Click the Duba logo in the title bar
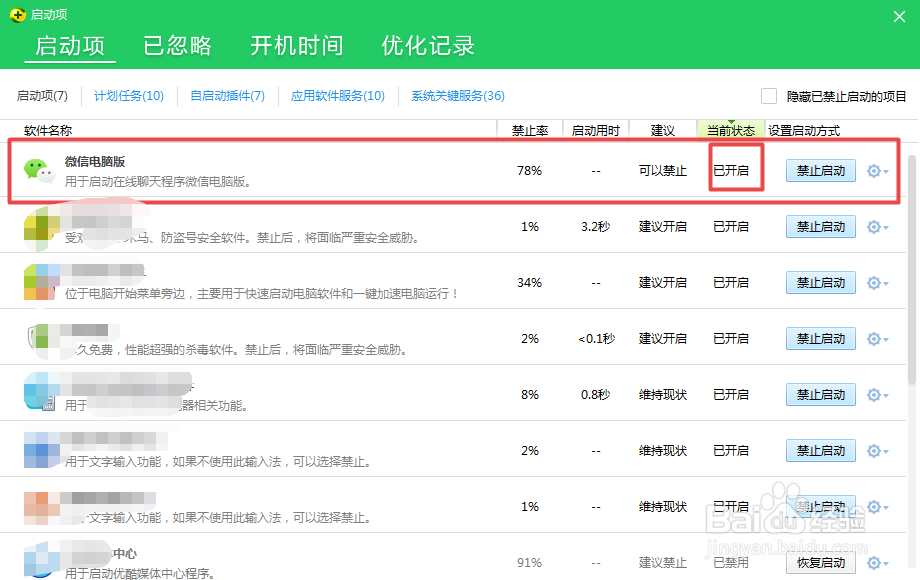 (17, 14)
